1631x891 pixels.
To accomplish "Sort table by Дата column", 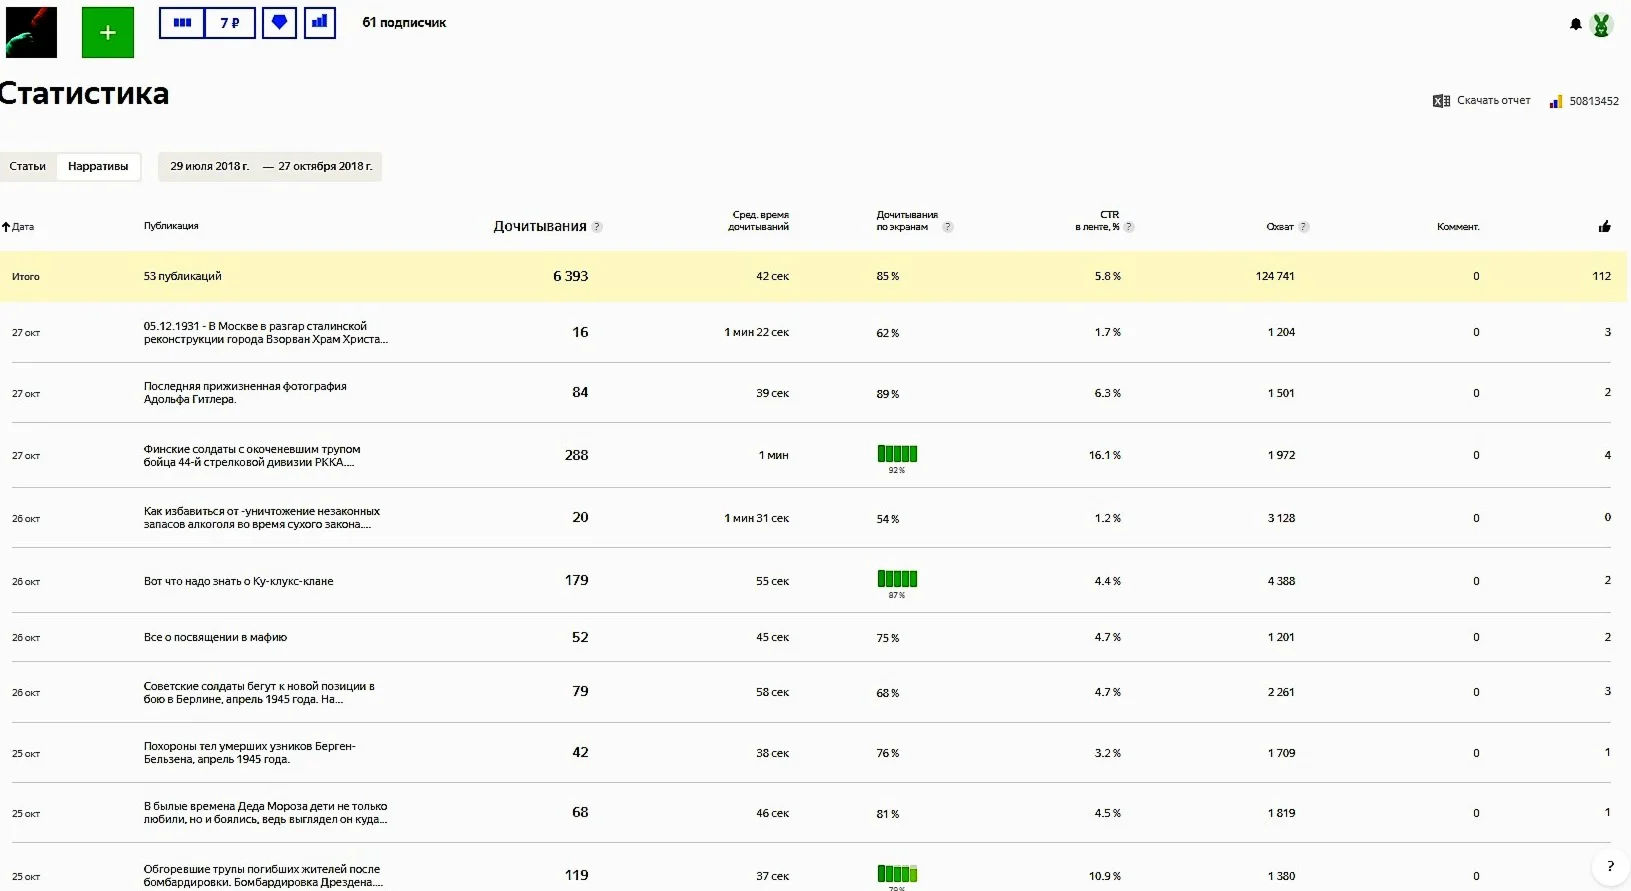I will (18, 227).
